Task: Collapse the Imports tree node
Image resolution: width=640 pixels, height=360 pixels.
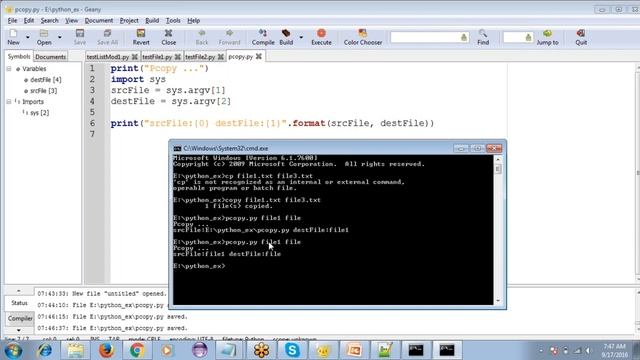Action: [x=9, y=101]
